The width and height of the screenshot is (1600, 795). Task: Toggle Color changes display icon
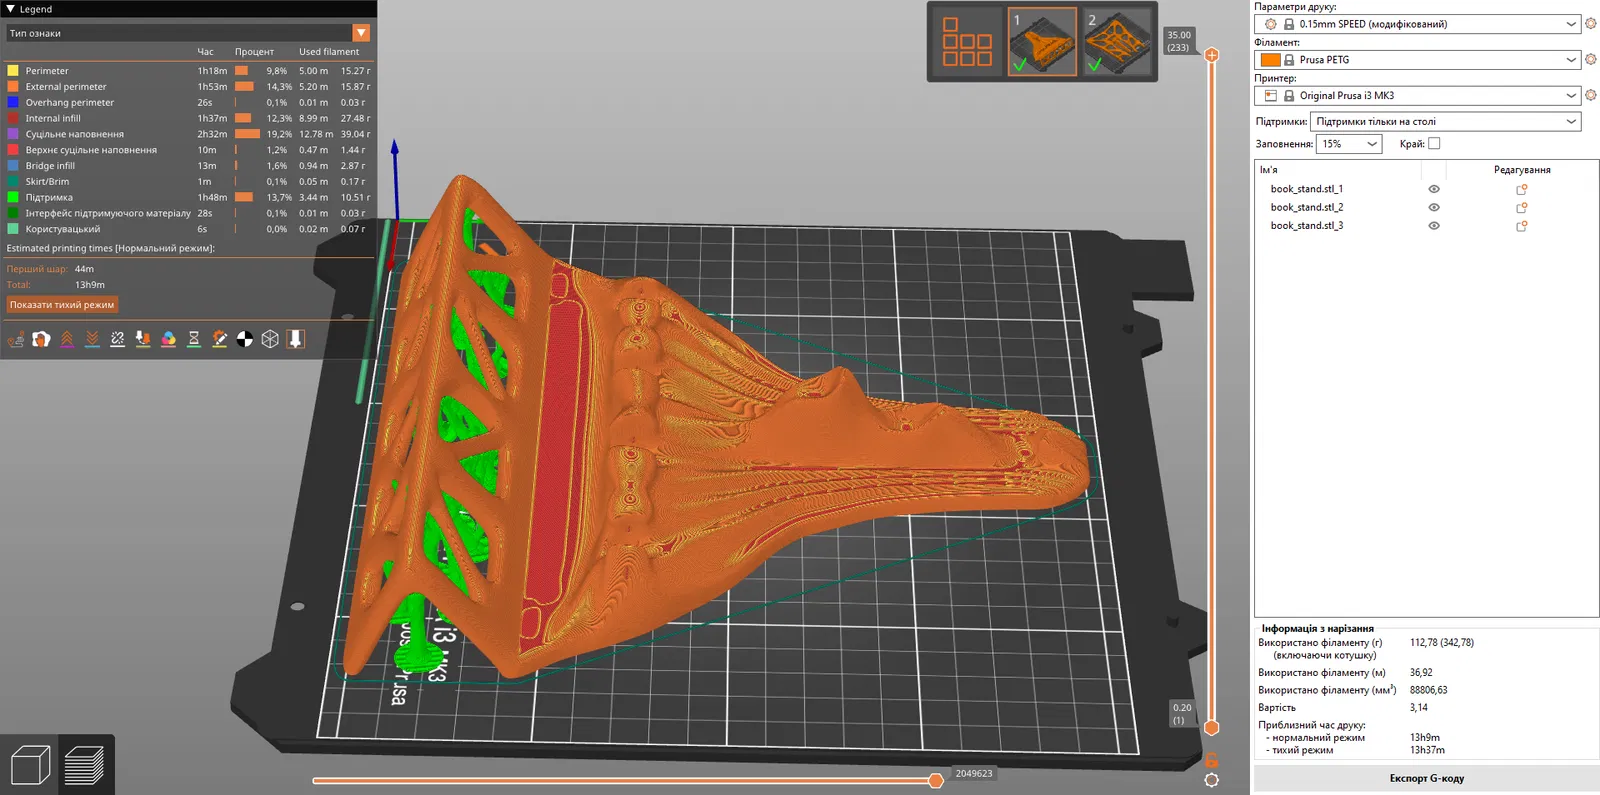[x=169, y=339]
